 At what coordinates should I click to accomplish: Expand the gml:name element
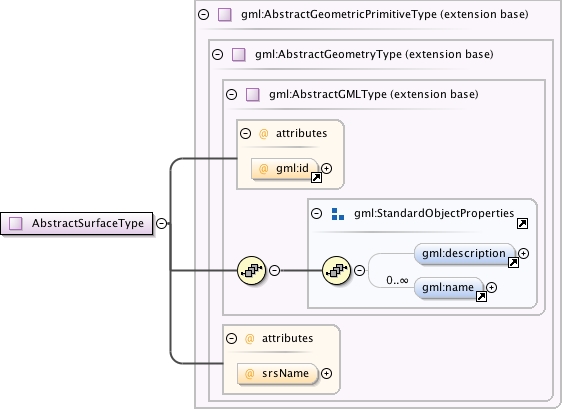click(x=492, y=287)
